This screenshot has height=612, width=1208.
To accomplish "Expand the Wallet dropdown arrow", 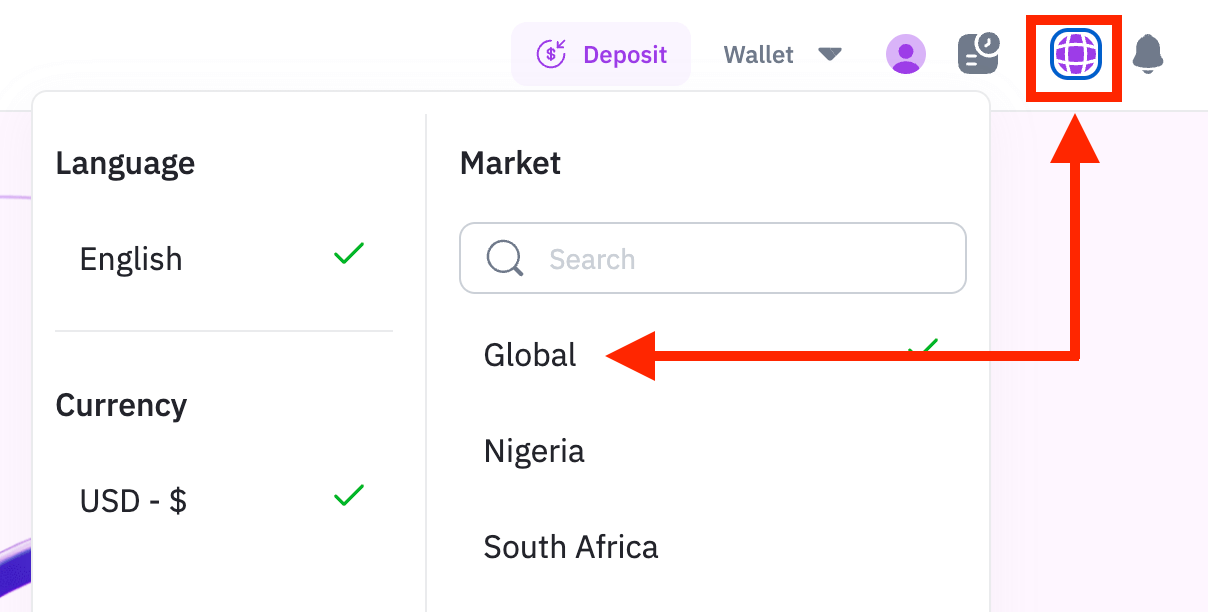I will (830, 54).
